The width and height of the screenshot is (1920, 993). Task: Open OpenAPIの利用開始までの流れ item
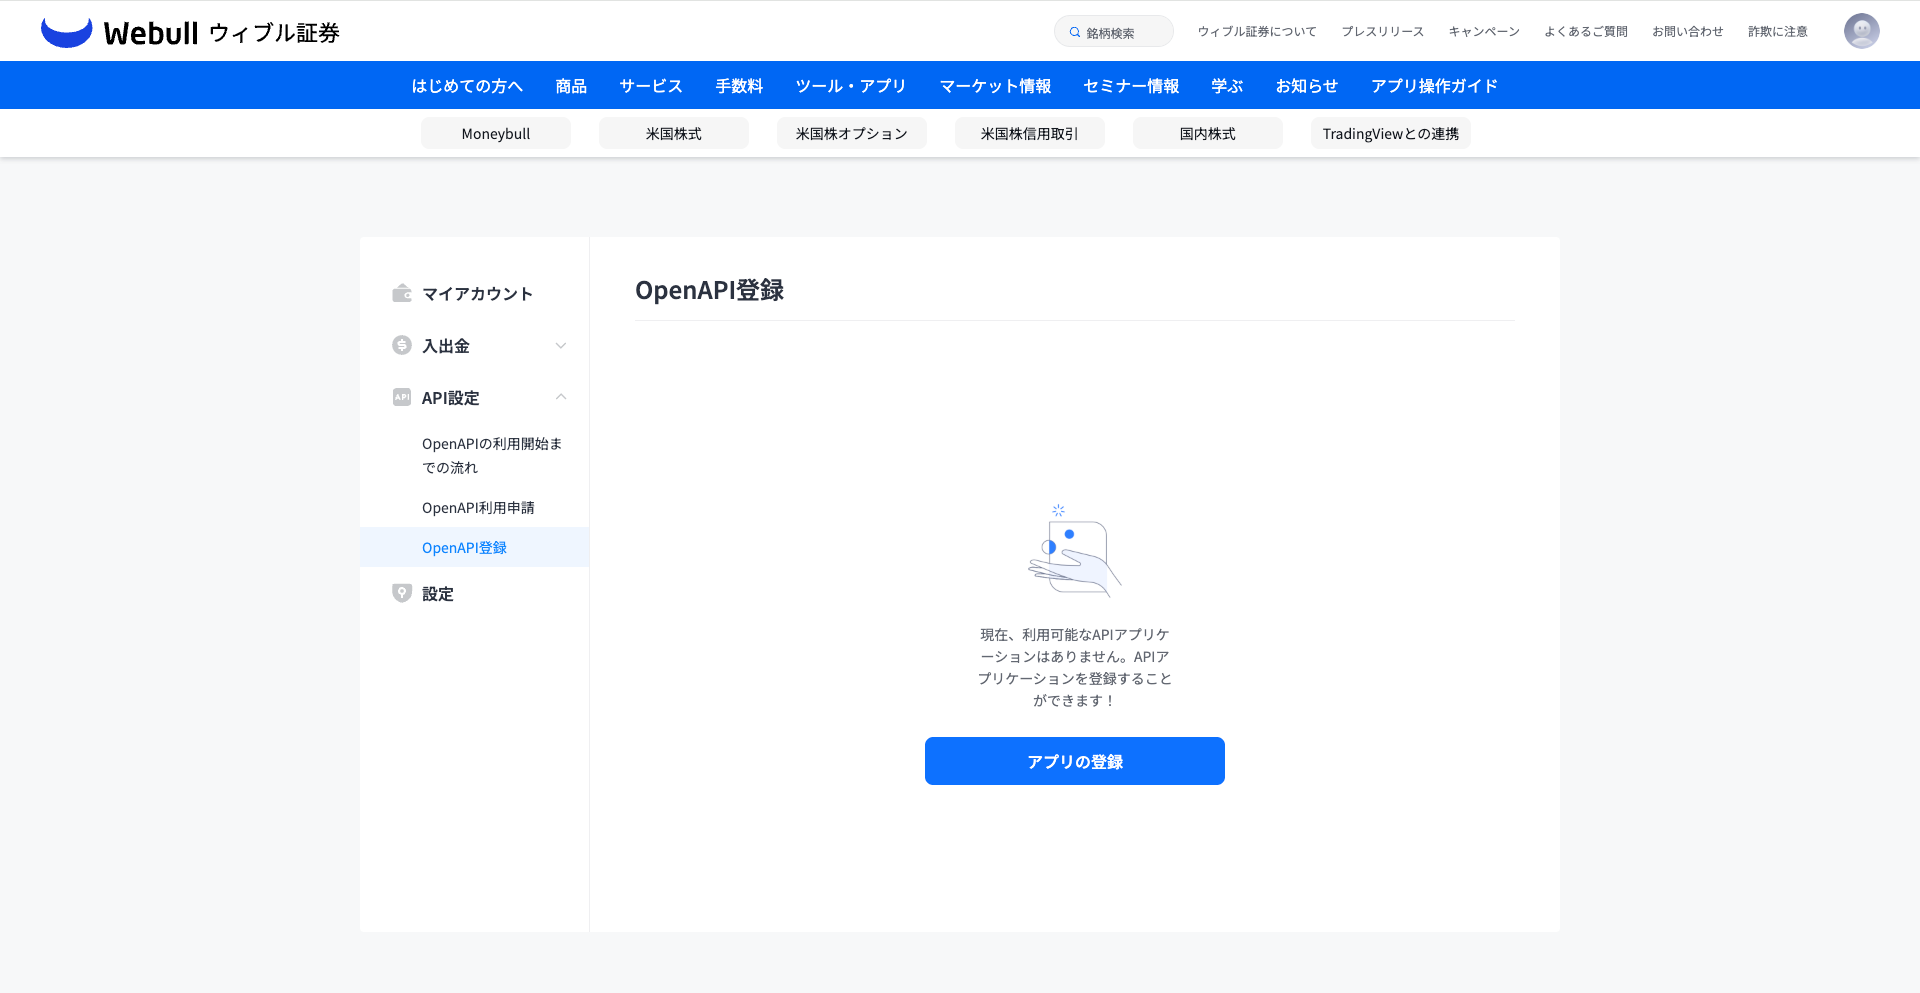tap(491, 455)
